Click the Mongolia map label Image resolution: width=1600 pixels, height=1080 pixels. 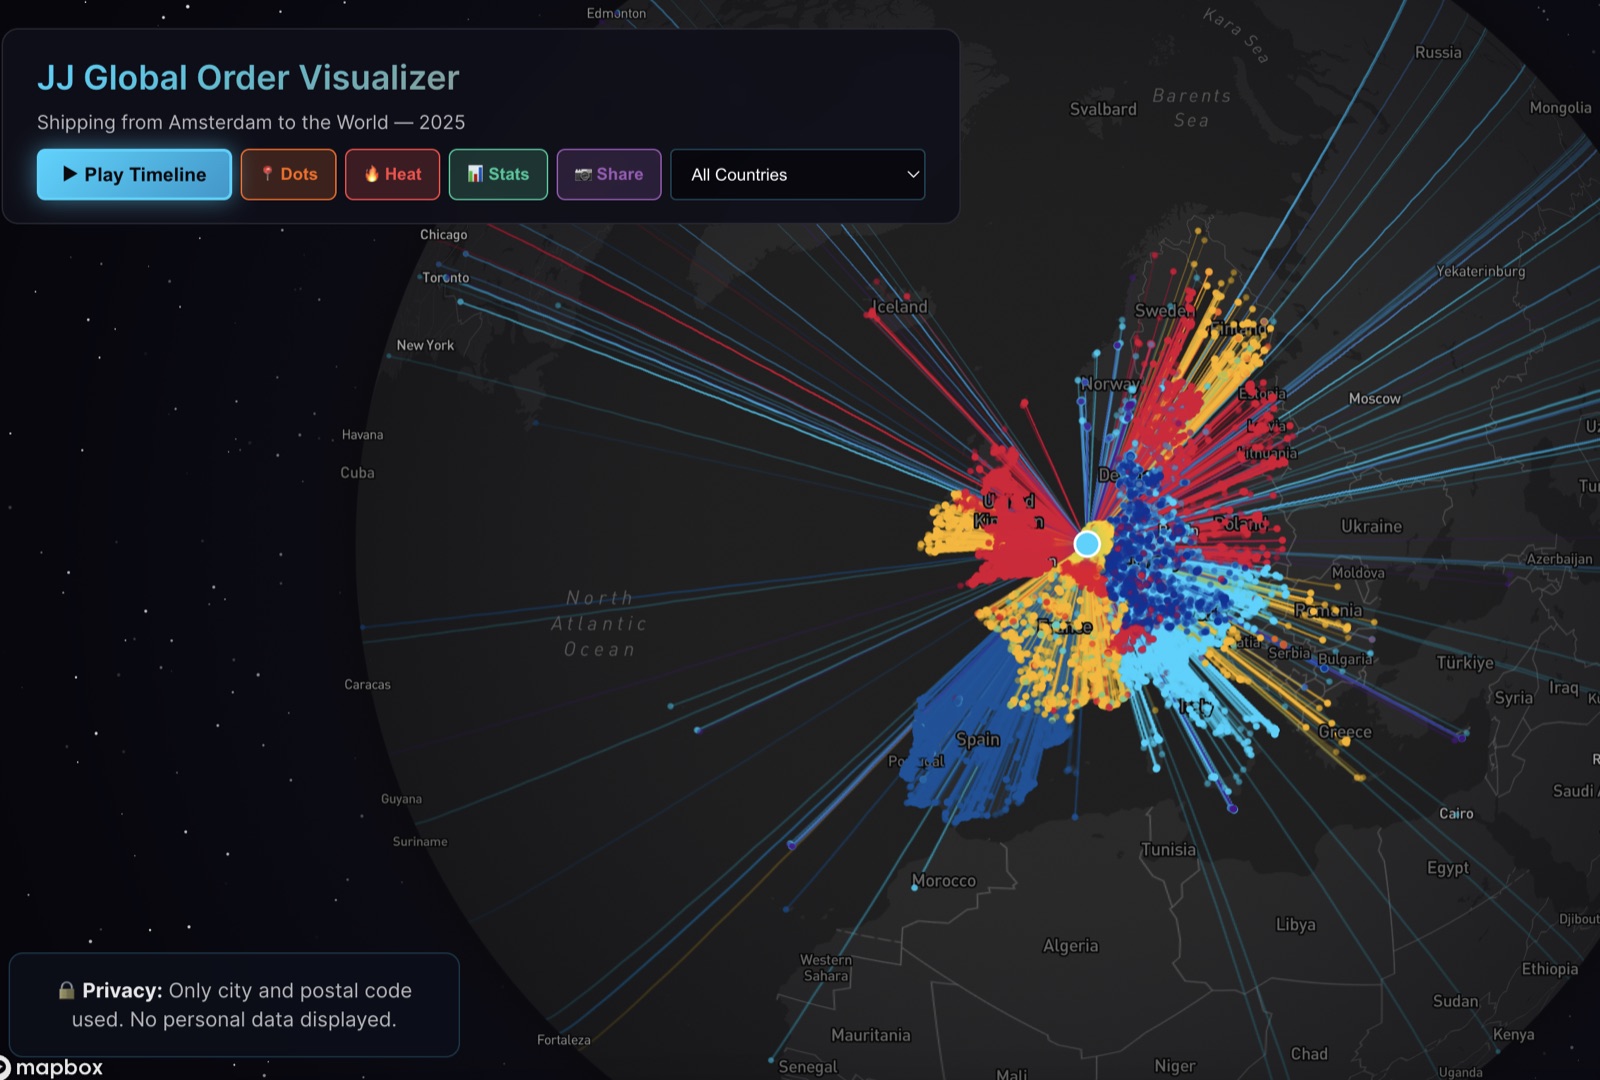tap(1560, 108)
